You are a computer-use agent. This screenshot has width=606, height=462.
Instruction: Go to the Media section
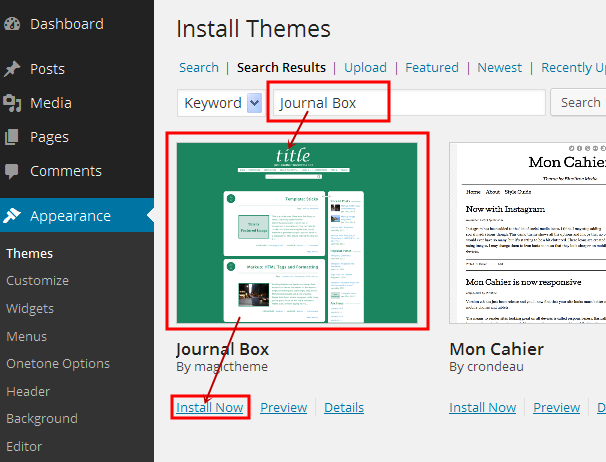click(51, 103)
